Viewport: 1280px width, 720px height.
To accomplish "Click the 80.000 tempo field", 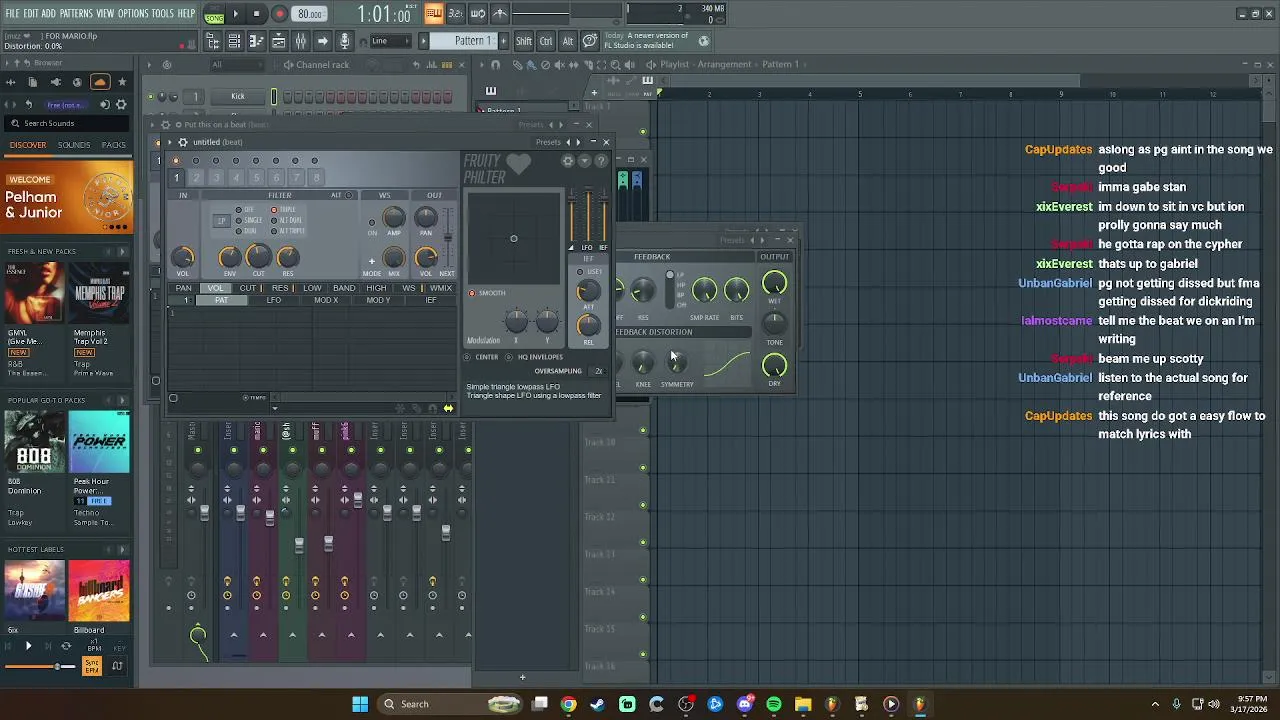I will 310,14.
